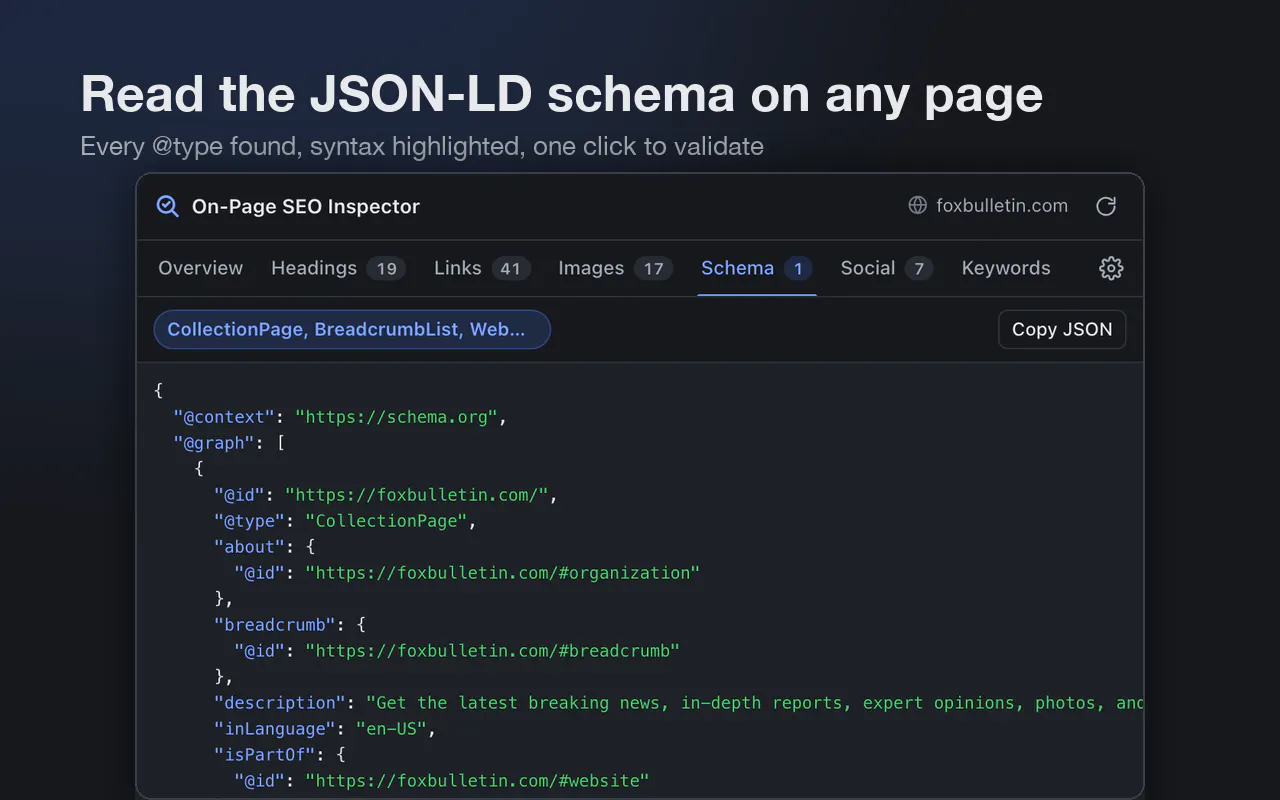Click the globe icon beside foxbulletin.com
The width and height of the screenshot is (1280, 800).
coord(917,206)
